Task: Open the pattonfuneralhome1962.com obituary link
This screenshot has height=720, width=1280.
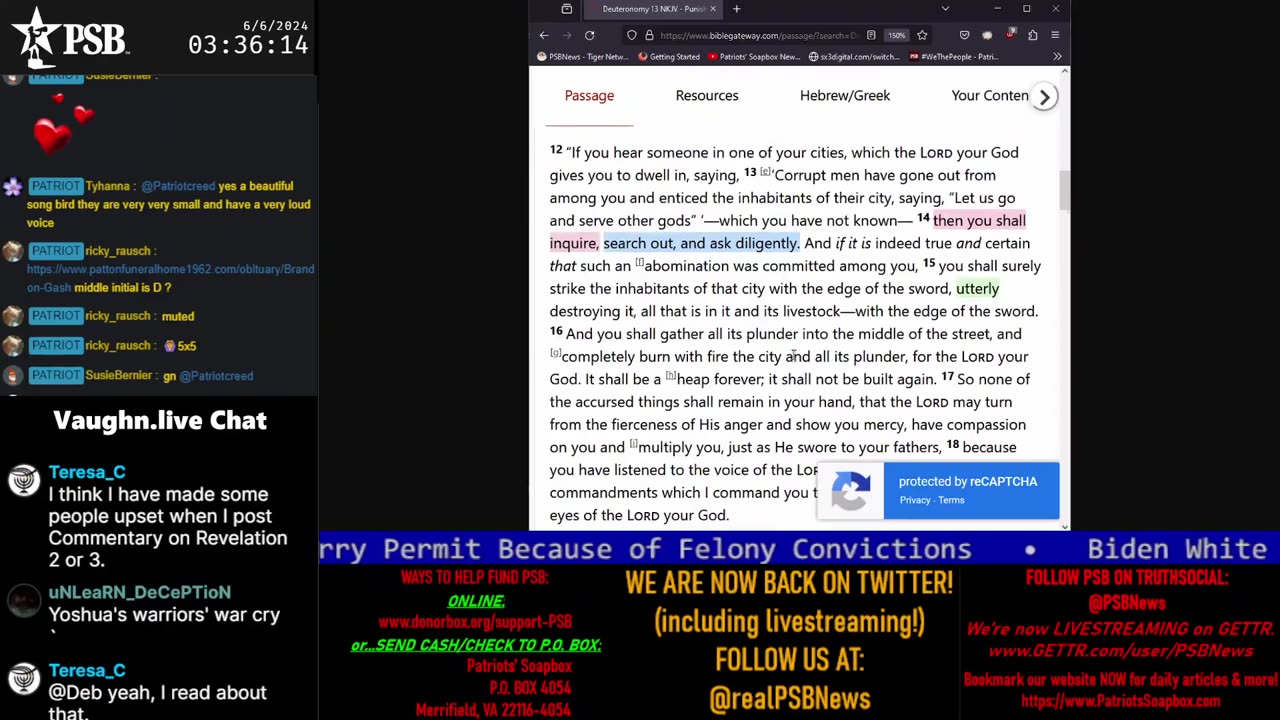Action: point(170,278)
